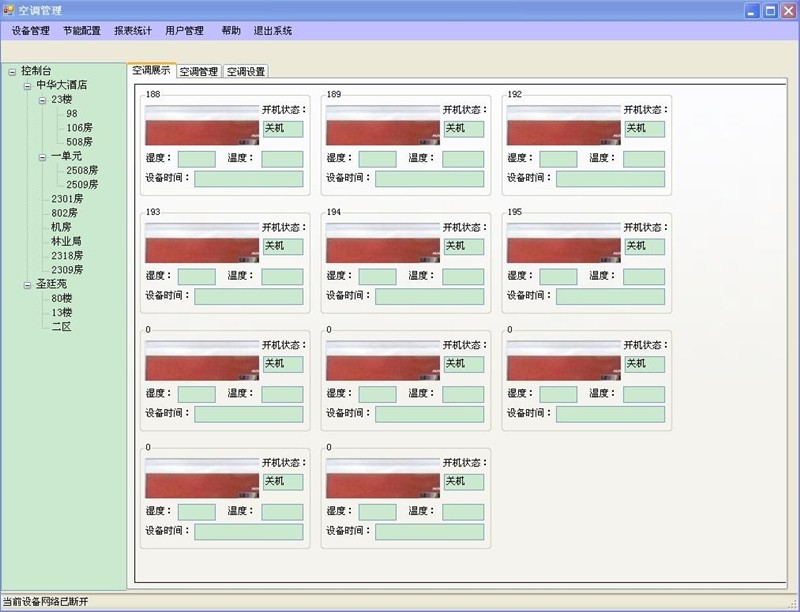Screen dimensions: 800x612
Task: Open the 设备管理 menu
Action: tap(30, 31)
